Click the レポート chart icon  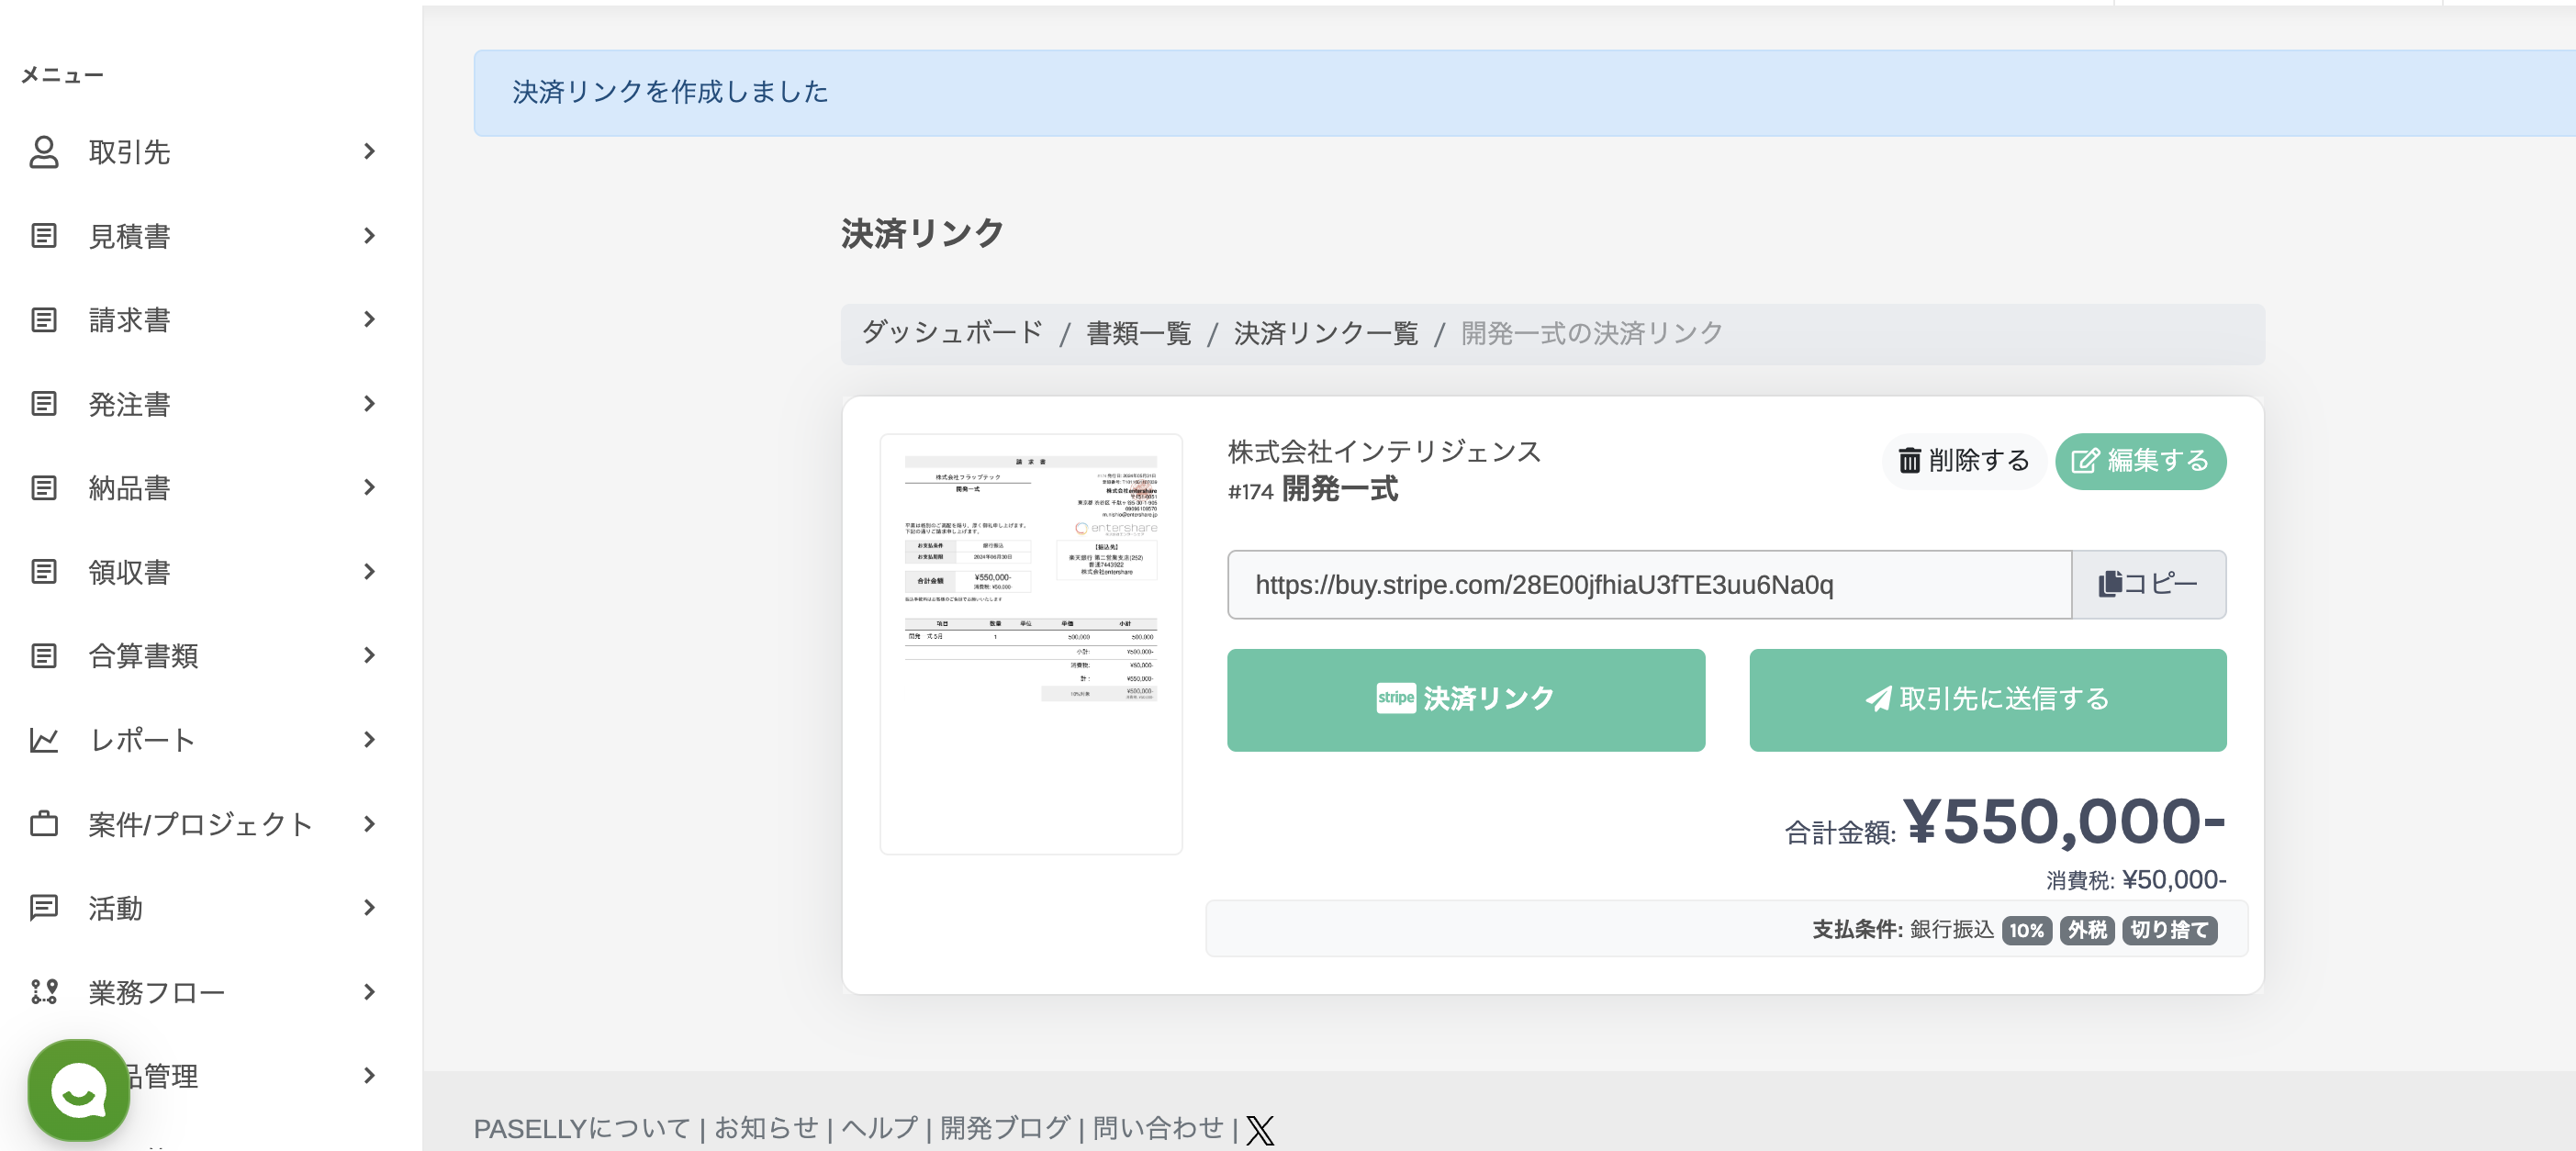coord(43,740)
